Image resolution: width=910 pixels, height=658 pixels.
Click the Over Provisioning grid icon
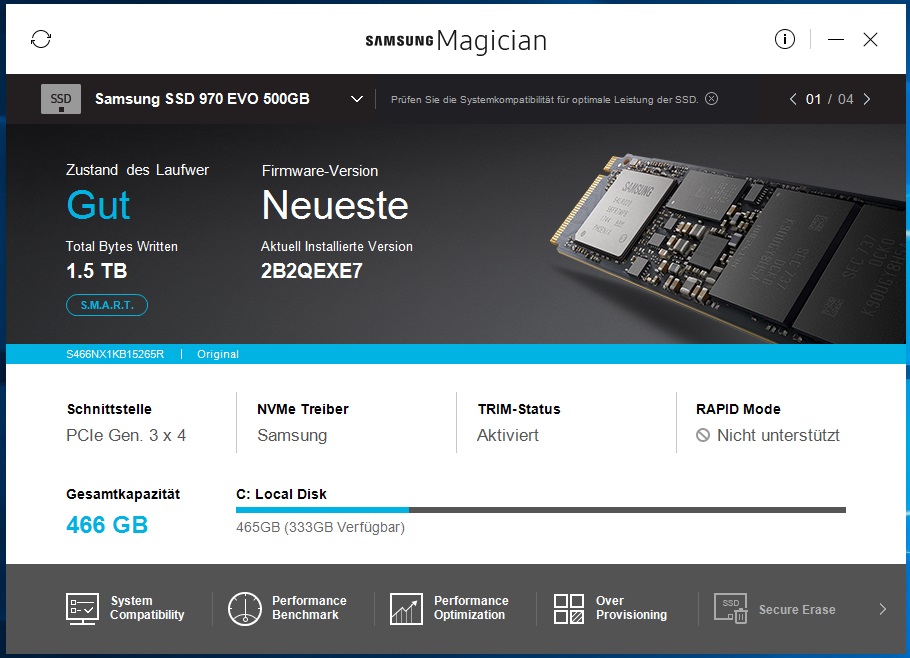[x=569, y=609]
